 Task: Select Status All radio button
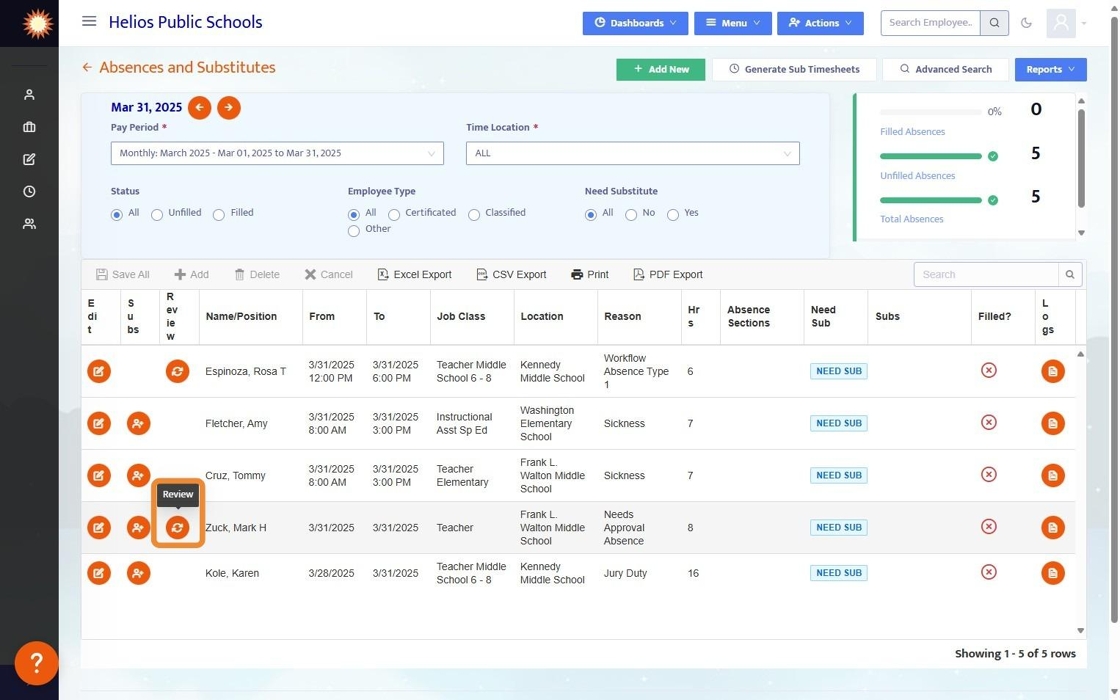(116, 214)
